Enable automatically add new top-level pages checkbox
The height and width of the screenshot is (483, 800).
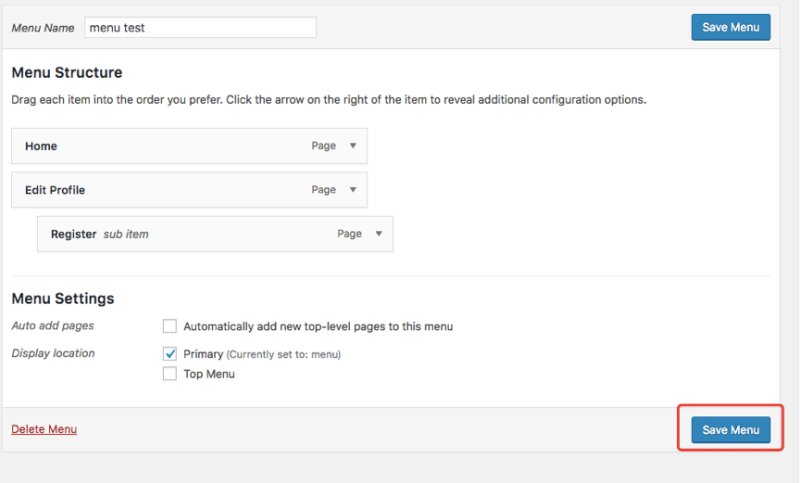(170, 326)
